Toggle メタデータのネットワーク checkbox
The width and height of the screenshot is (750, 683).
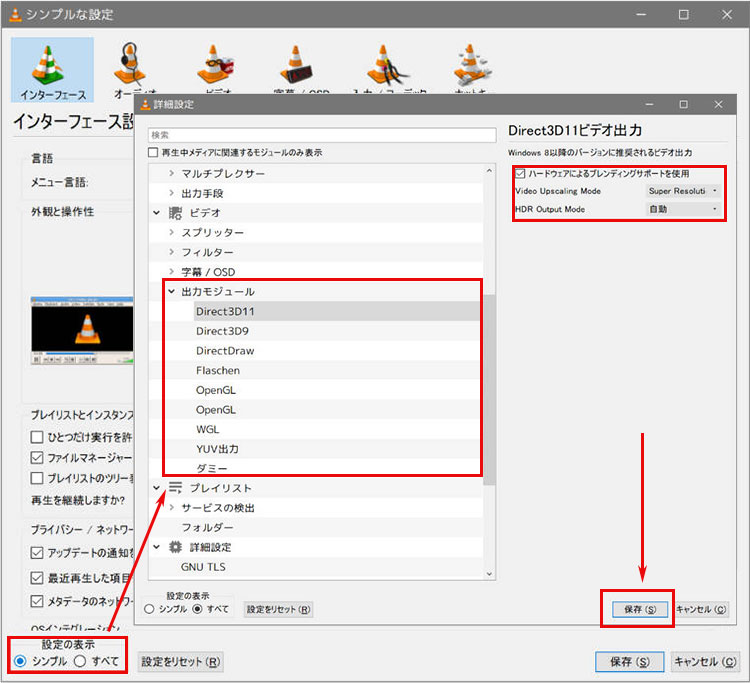coord(37,601)
